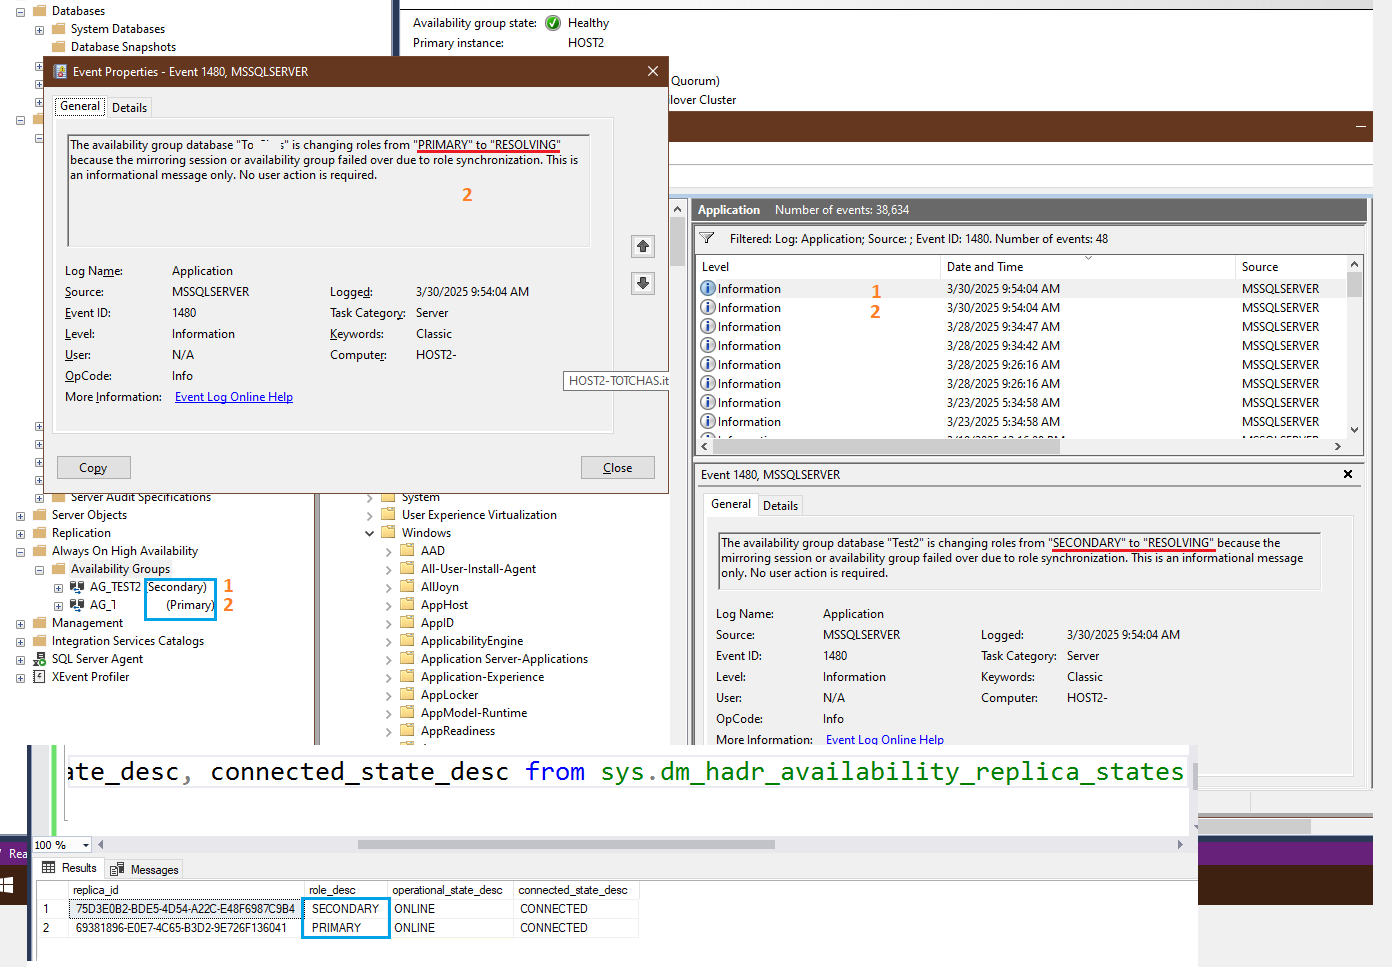The height and width of the screenshot is (967, 1392).
Task: Click the green Healthy status icon
Action: tap(553, 23)
